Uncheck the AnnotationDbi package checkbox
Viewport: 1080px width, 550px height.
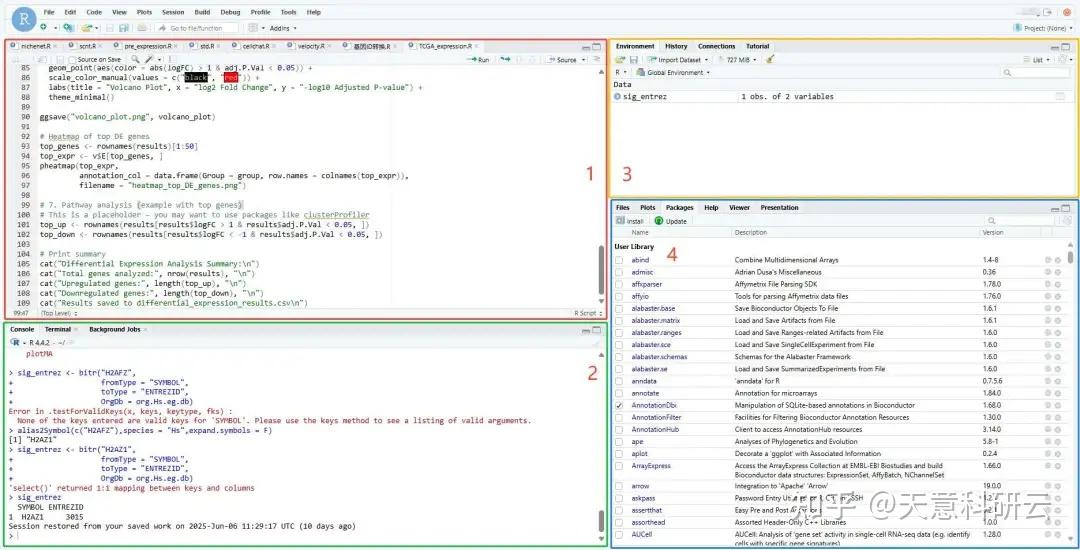click(619, 405)
